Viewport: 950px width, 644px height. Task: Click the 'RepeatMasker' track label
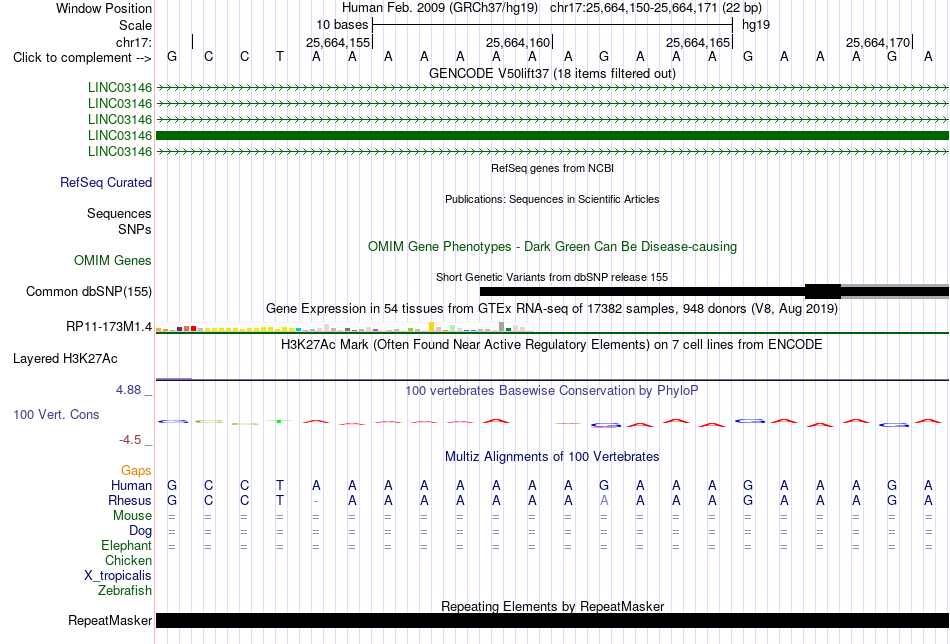pyautogui.click(x=110, y=620)
